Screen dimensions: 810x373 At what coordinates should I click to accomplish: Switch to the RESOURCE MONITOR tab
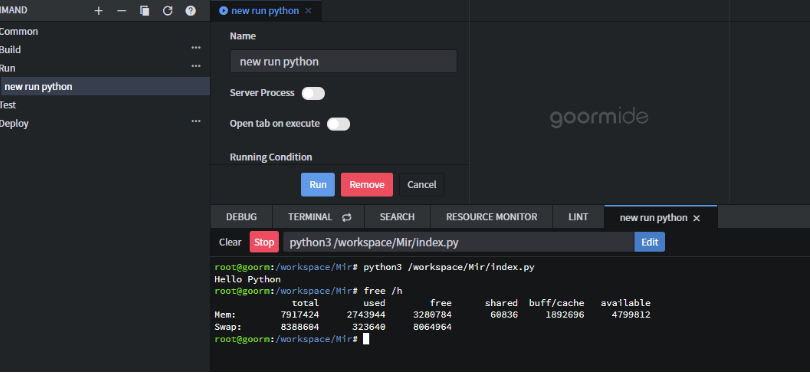pos(491,217)
